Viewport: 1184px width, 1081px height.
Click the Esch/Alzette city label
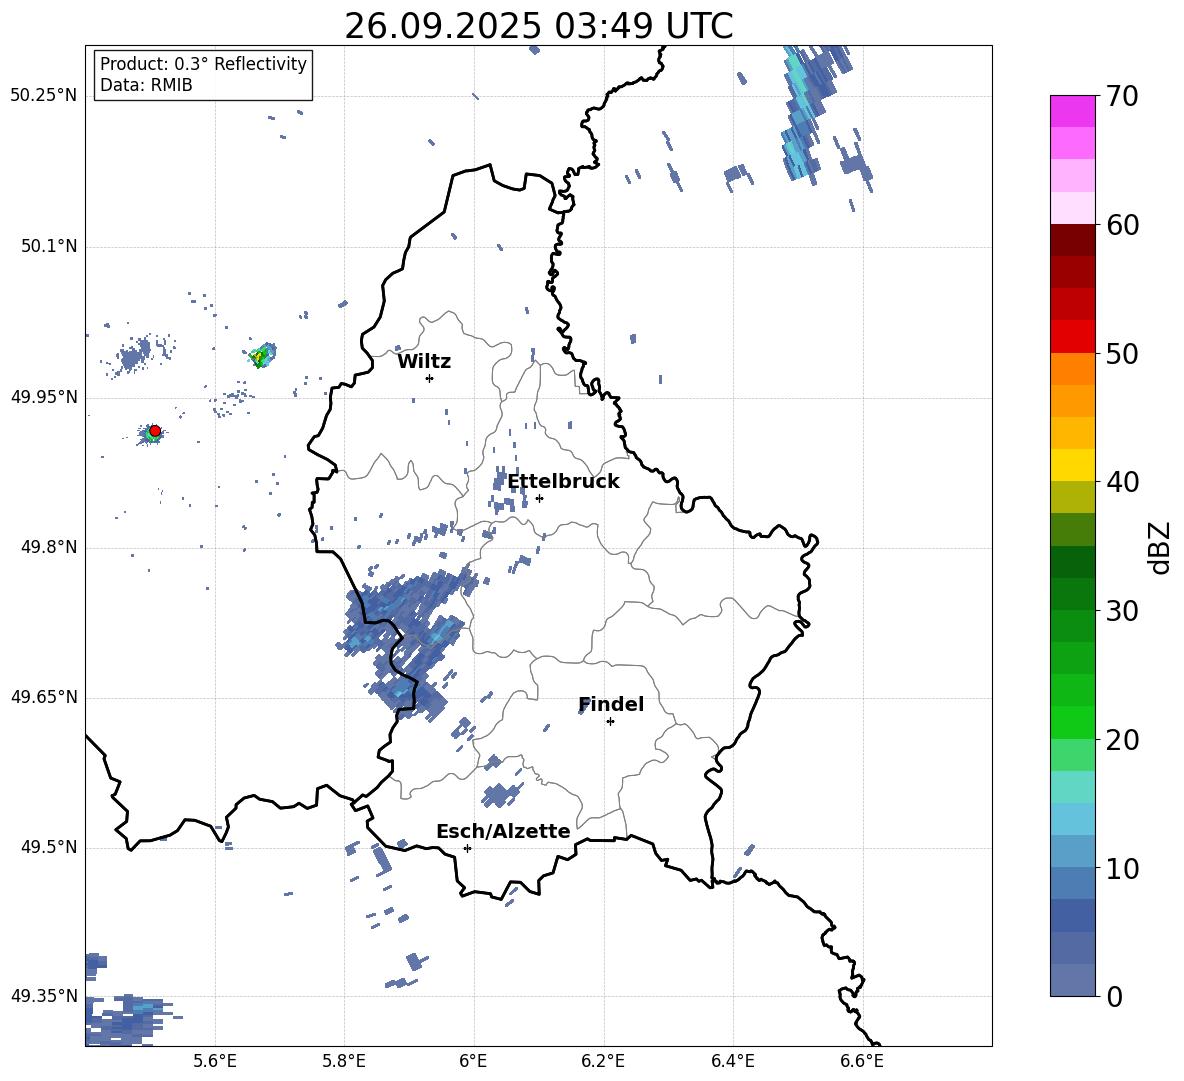(503, 831)
